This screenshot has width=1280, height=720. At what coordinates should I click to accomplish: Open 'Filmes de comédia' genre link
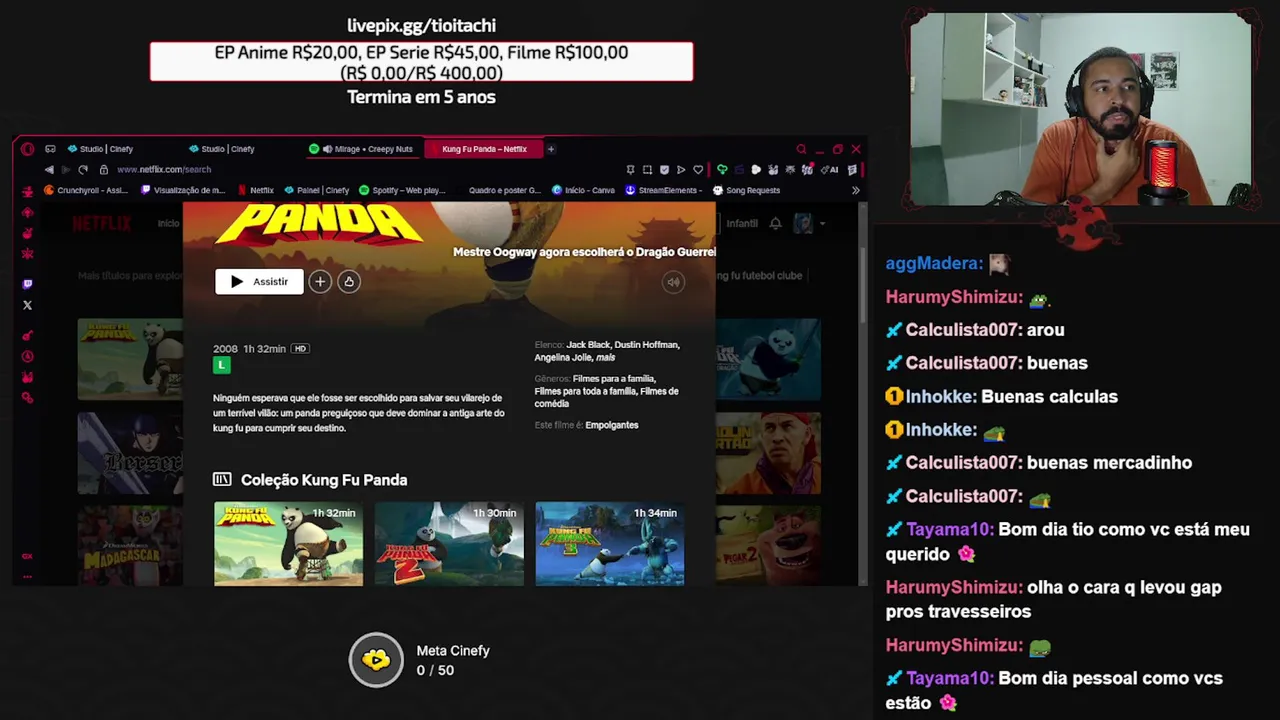[606, 397]
